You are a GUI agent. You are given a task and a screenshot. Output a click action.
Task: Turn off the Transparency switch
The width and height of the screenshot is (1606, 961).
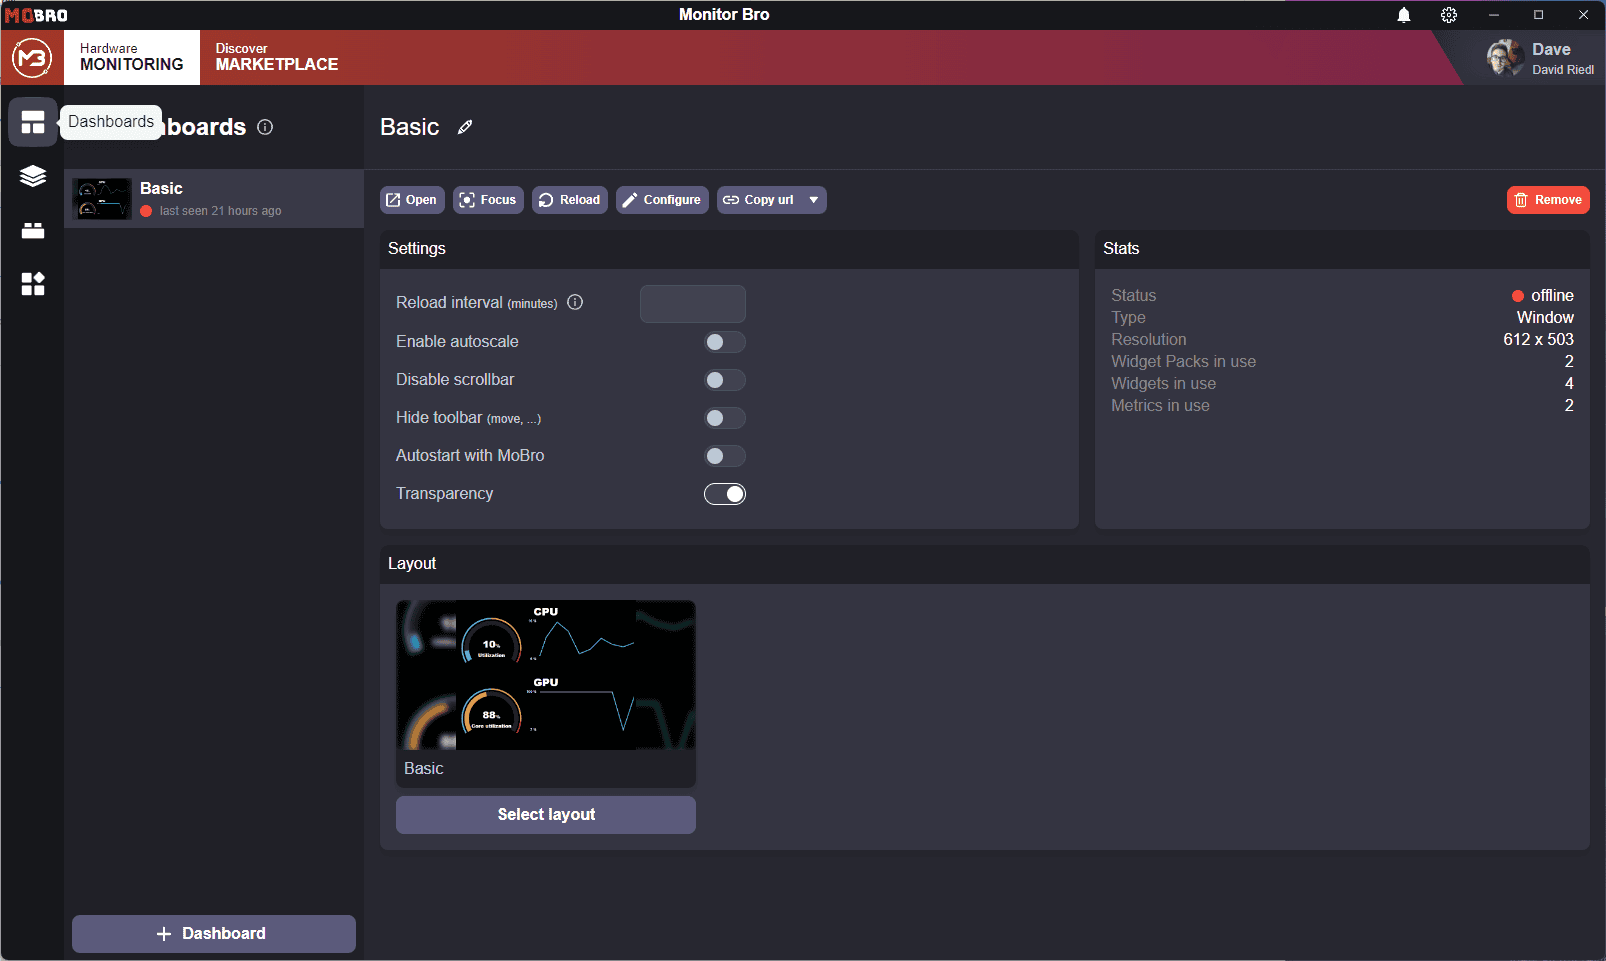(x=725, y=494)
